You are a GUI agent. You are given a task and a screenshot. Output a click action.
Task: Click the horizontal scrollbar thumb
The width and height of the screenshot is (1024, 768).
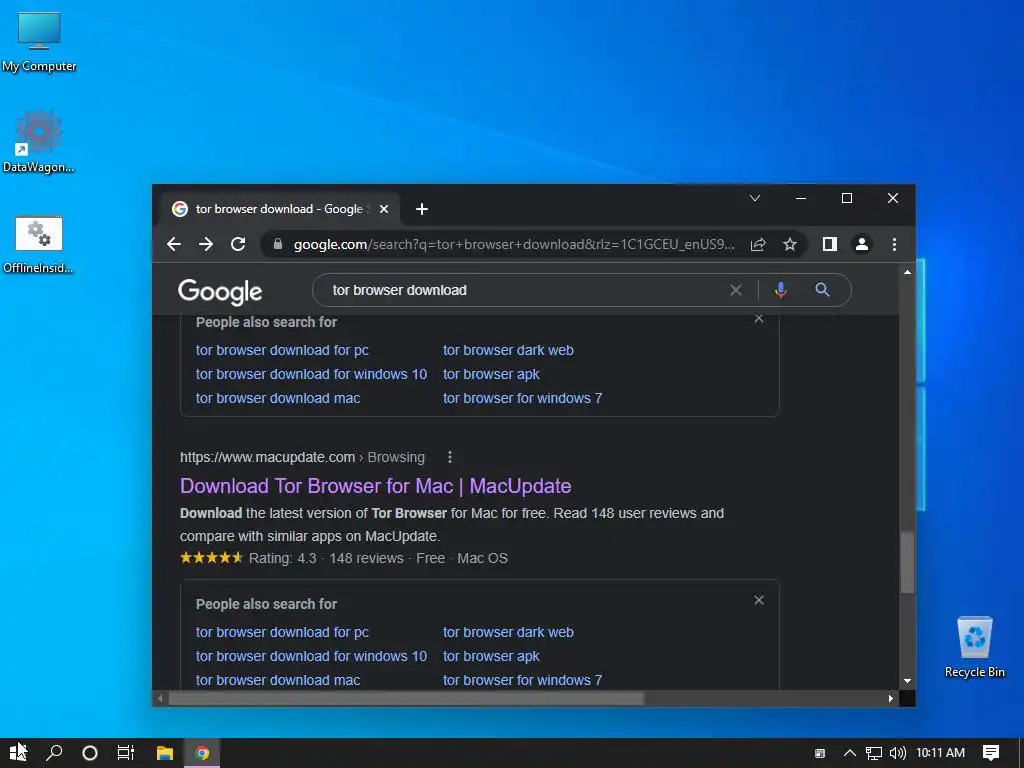(406, 698)
